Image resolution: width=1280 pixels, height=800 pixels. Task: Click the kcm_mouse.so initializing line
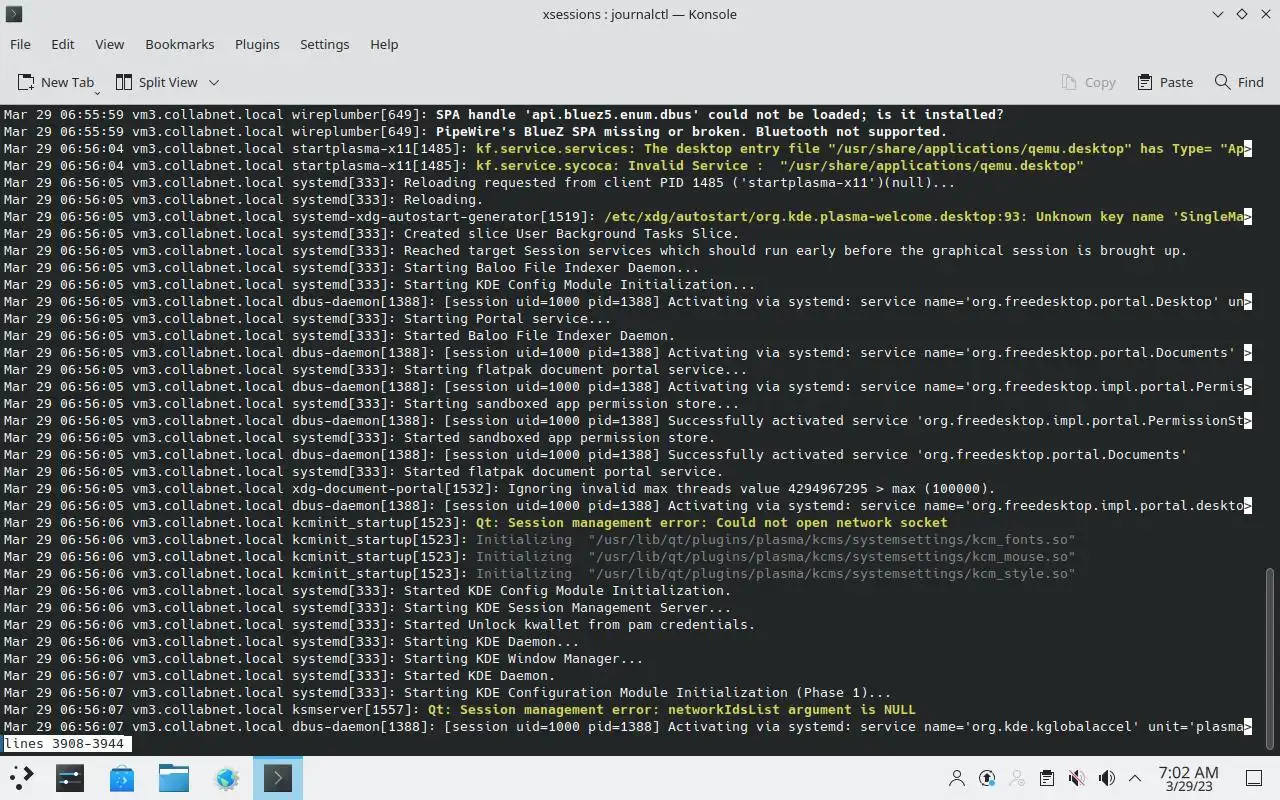[x=539, y=556]
